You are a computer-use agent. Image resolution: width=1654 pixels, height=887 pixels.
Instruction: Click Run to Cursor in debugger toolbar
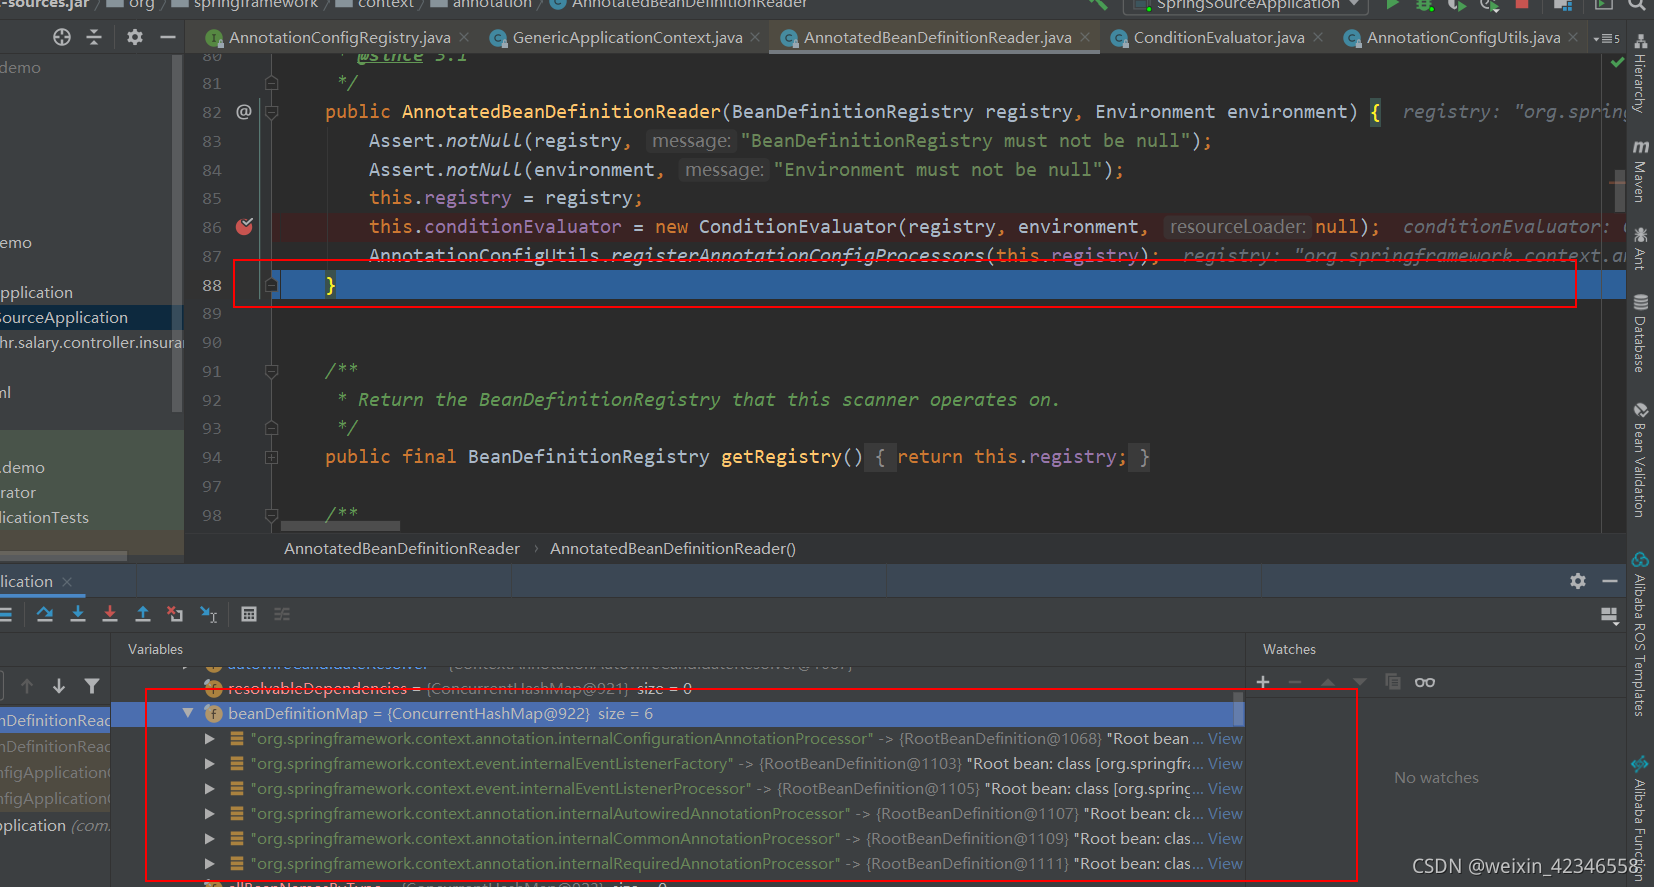(x=209, y=614)
